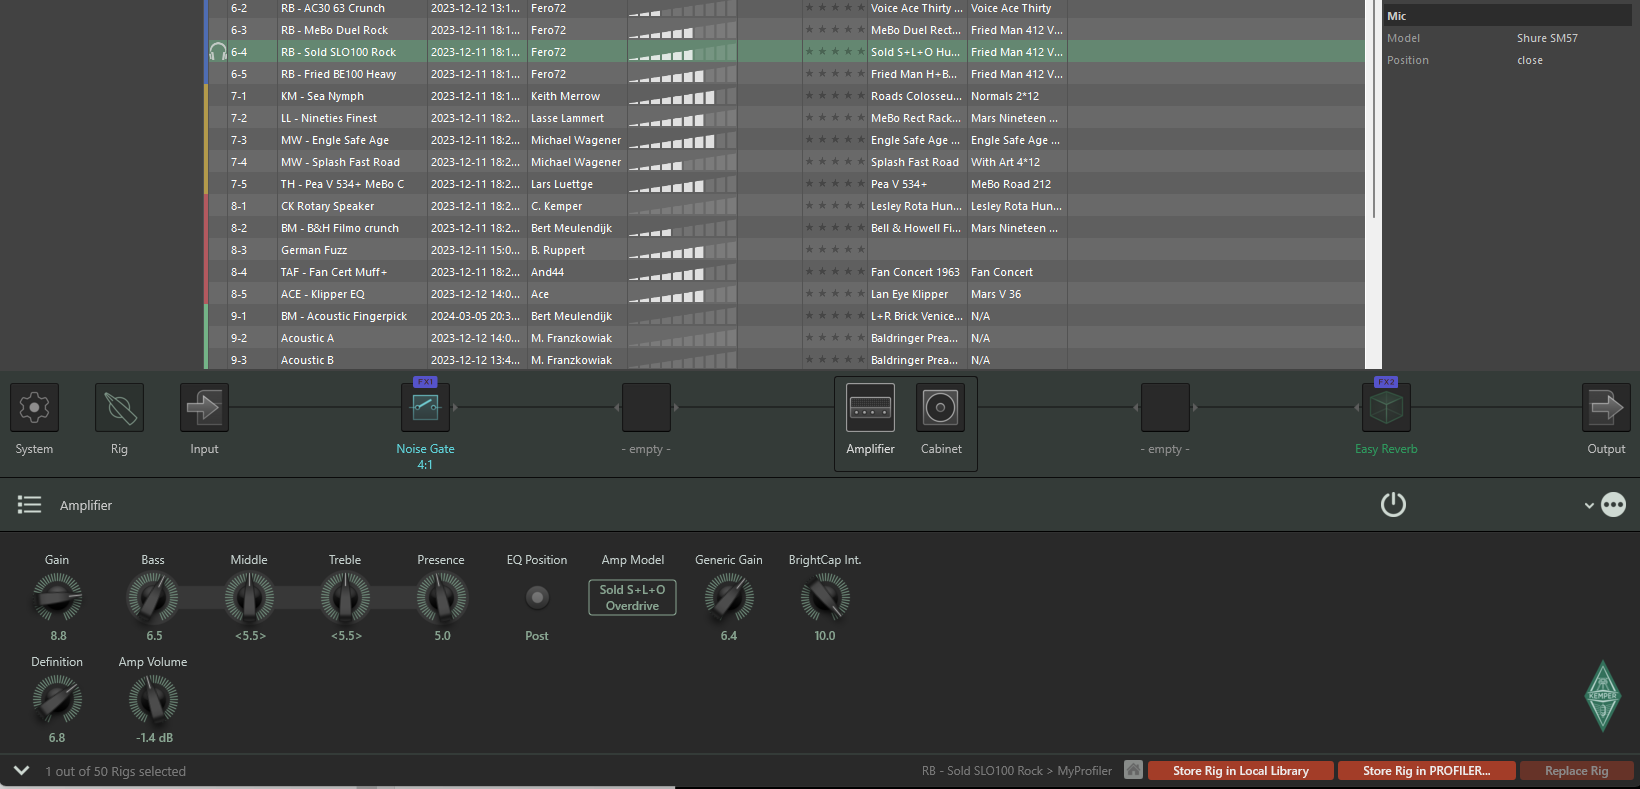The image size is (1640, 789).
Task: Click the Mic section header
Action: pyautogui.click(x=1508, y=16)
